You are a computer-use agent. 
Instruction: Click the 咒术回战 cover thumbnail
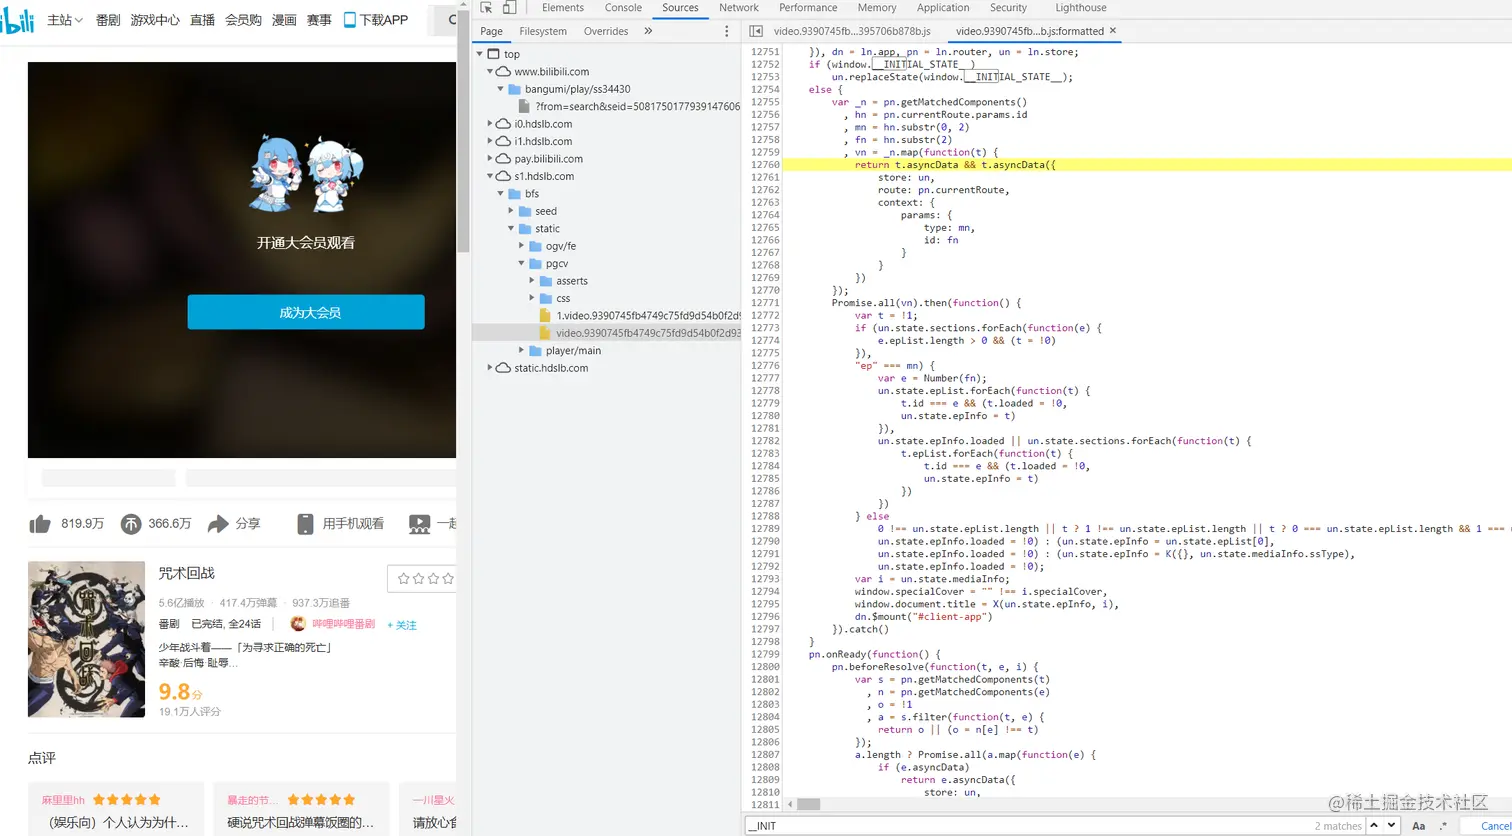[x=86, y=639]
